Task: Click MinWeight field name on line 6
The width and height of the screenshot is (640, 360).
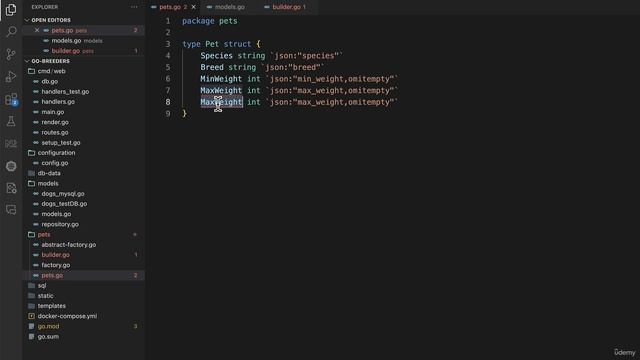Action: tap(221, 79)
